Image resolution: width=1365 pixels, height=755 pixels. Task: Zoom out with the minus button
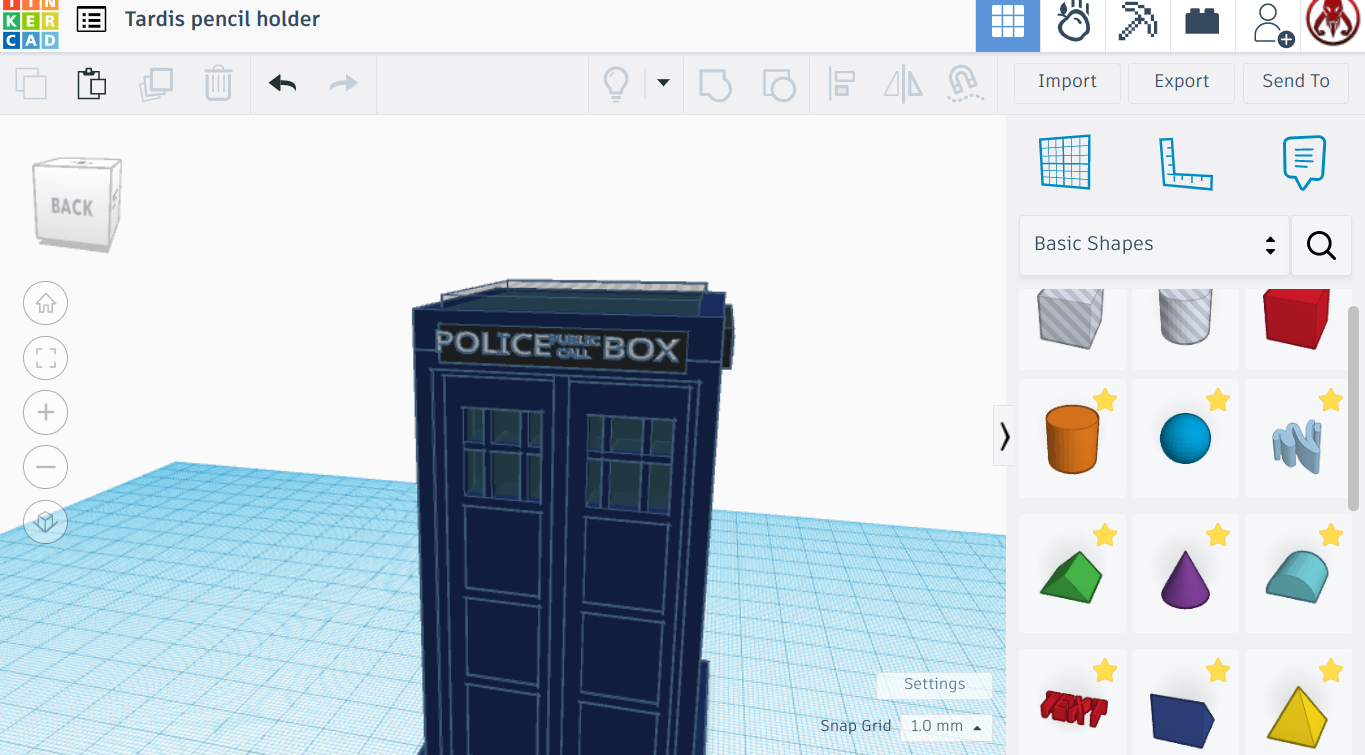(x=46, y=467)
